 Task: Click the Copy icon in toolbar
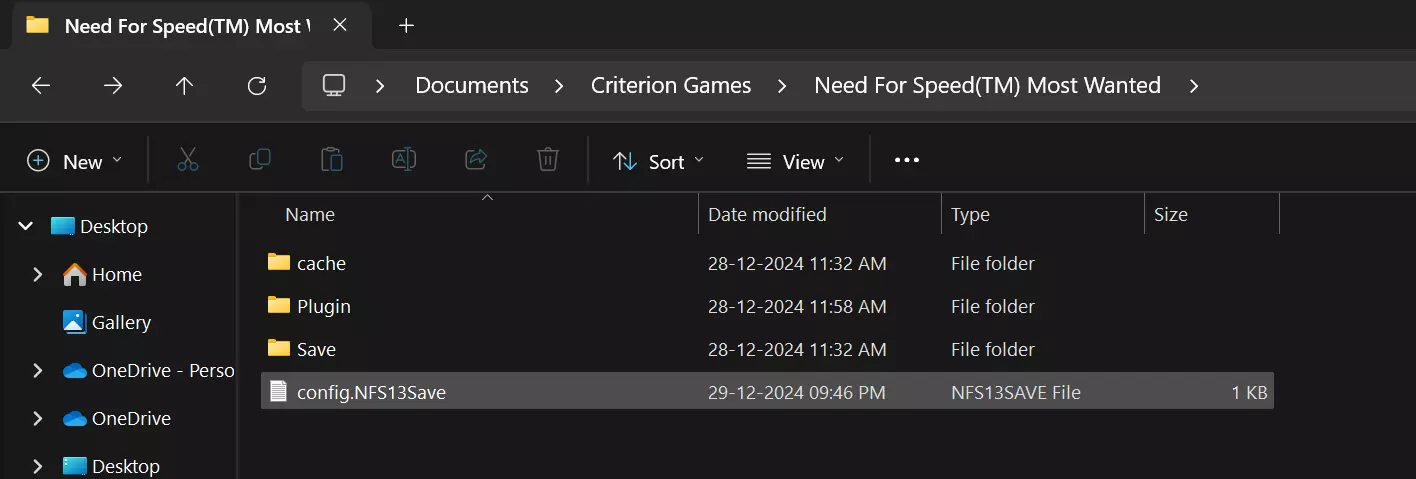coord(260,160)
